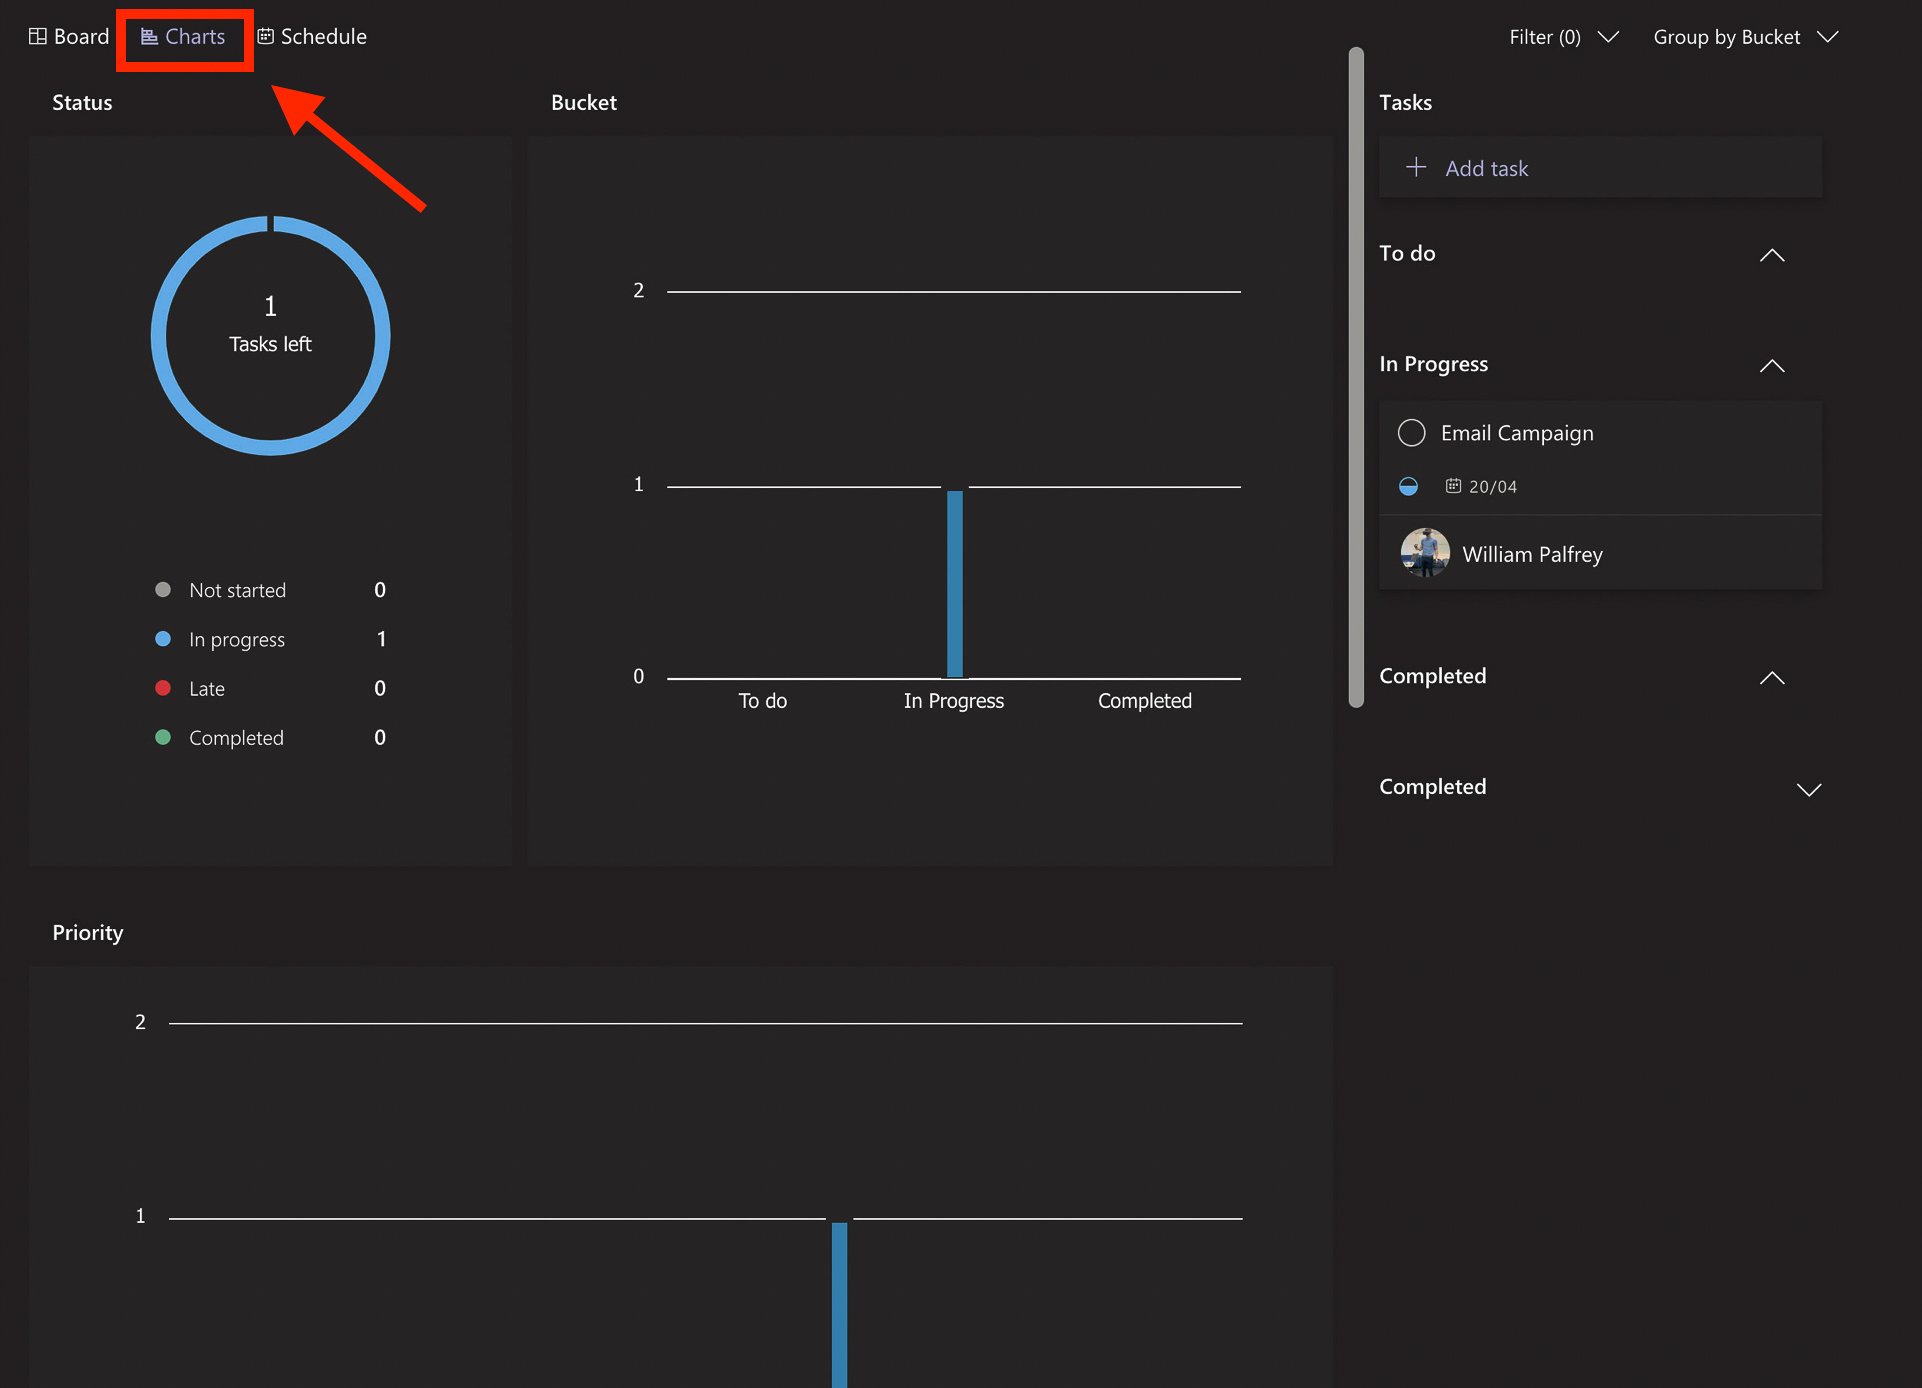1922x1388 pixels.
Task: Collapse the first Completed bucket group
Action: click(x=1771, y=678)
